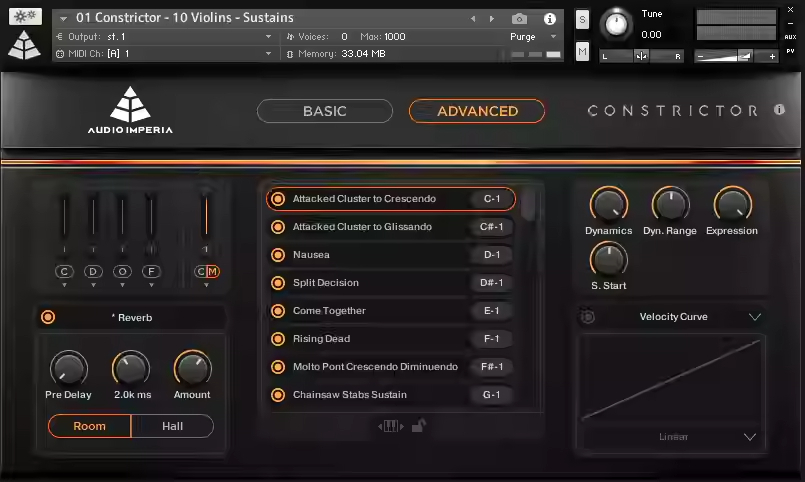This screenshot has height=482, width=805.
Task: Select Hall reverb type
Action: 172,426
